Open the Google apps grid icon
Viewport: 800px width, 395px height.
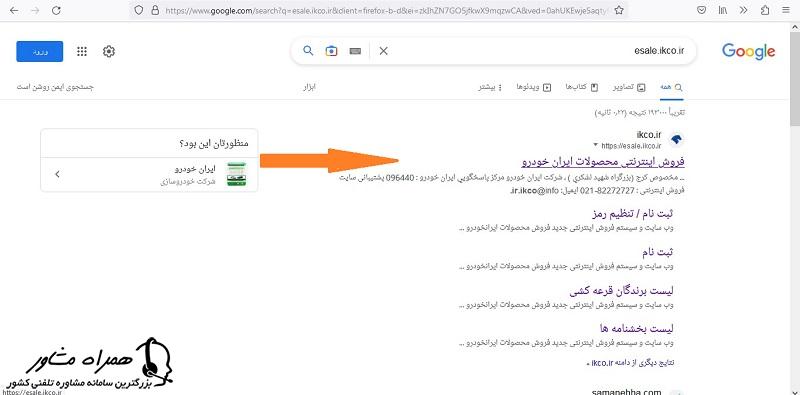coord(82,52)
